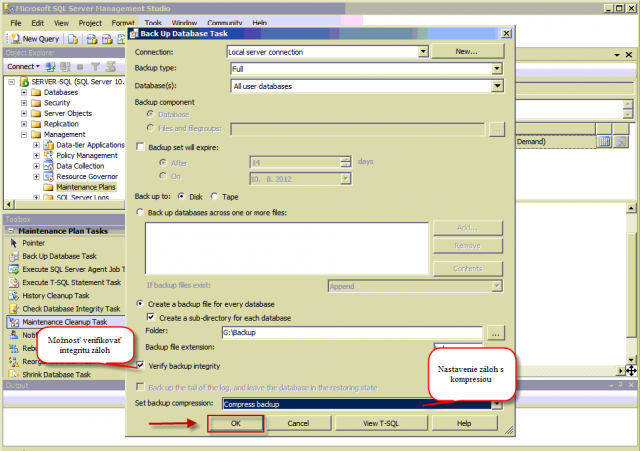Select the SERVER-SQL server node icon
Screen dimensions: 640x451
(24, 82)
